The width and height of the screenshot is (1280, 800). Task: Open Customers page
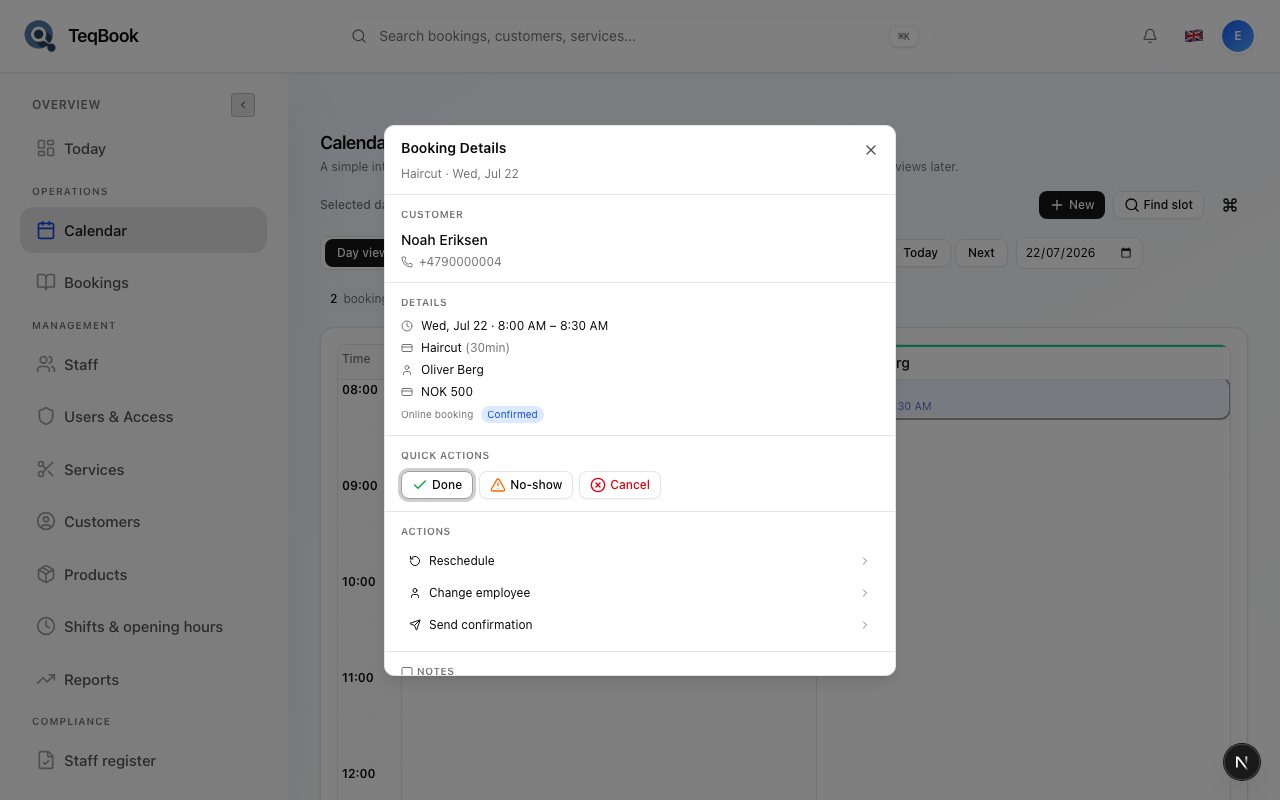(x=143, y=522)
